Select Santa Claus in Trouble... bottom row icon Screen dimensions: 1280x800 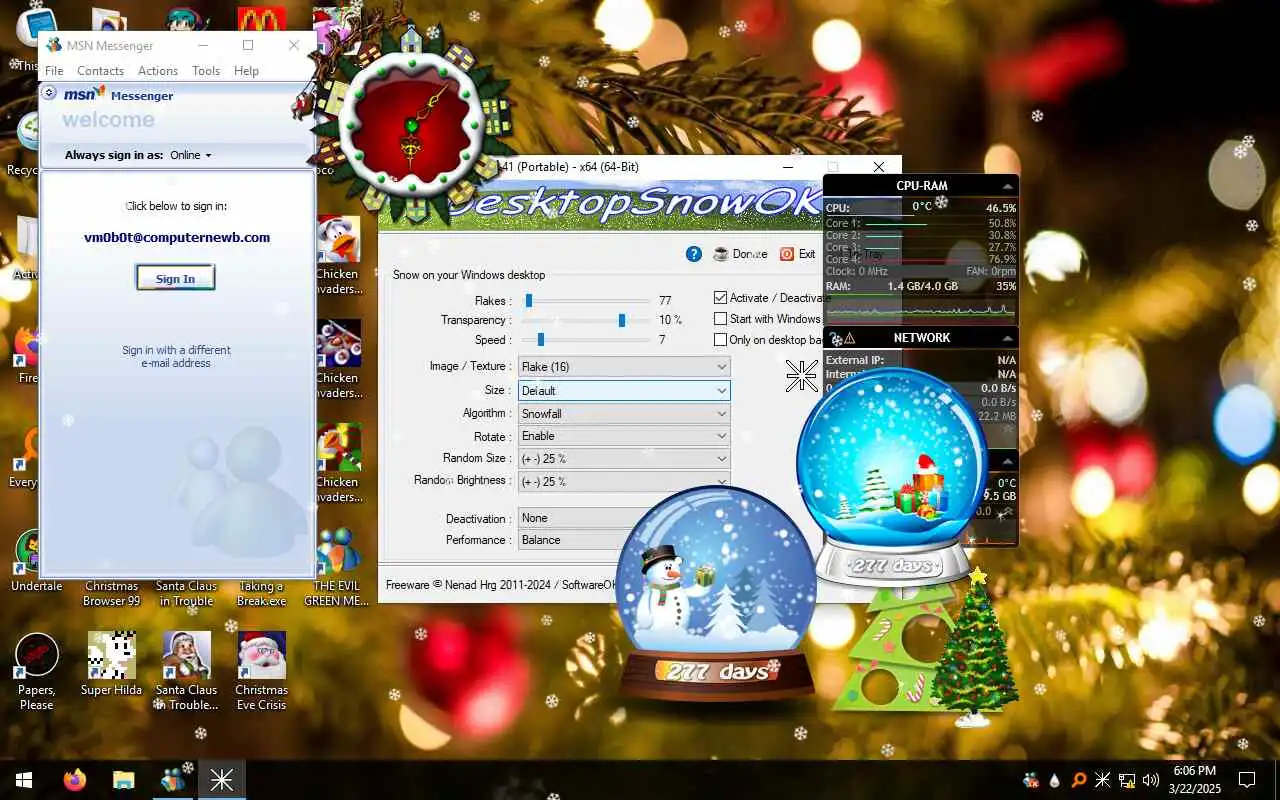(186, 671)
